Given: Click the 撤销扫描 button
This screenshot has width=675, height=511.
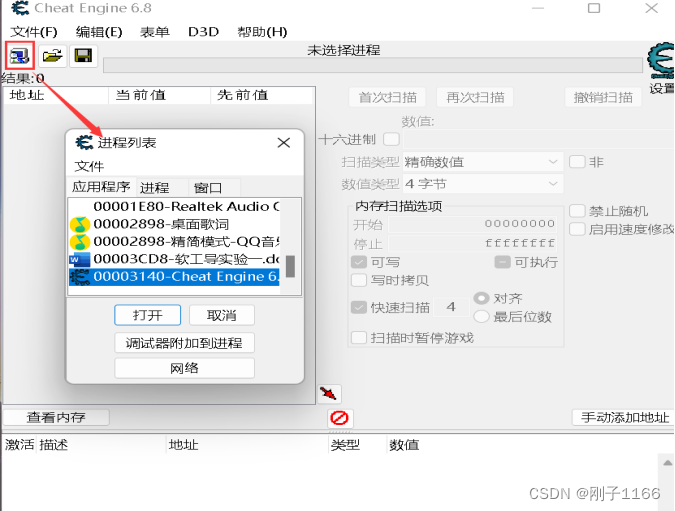Looking at the screenshot, I should click(x=603, y=97).
